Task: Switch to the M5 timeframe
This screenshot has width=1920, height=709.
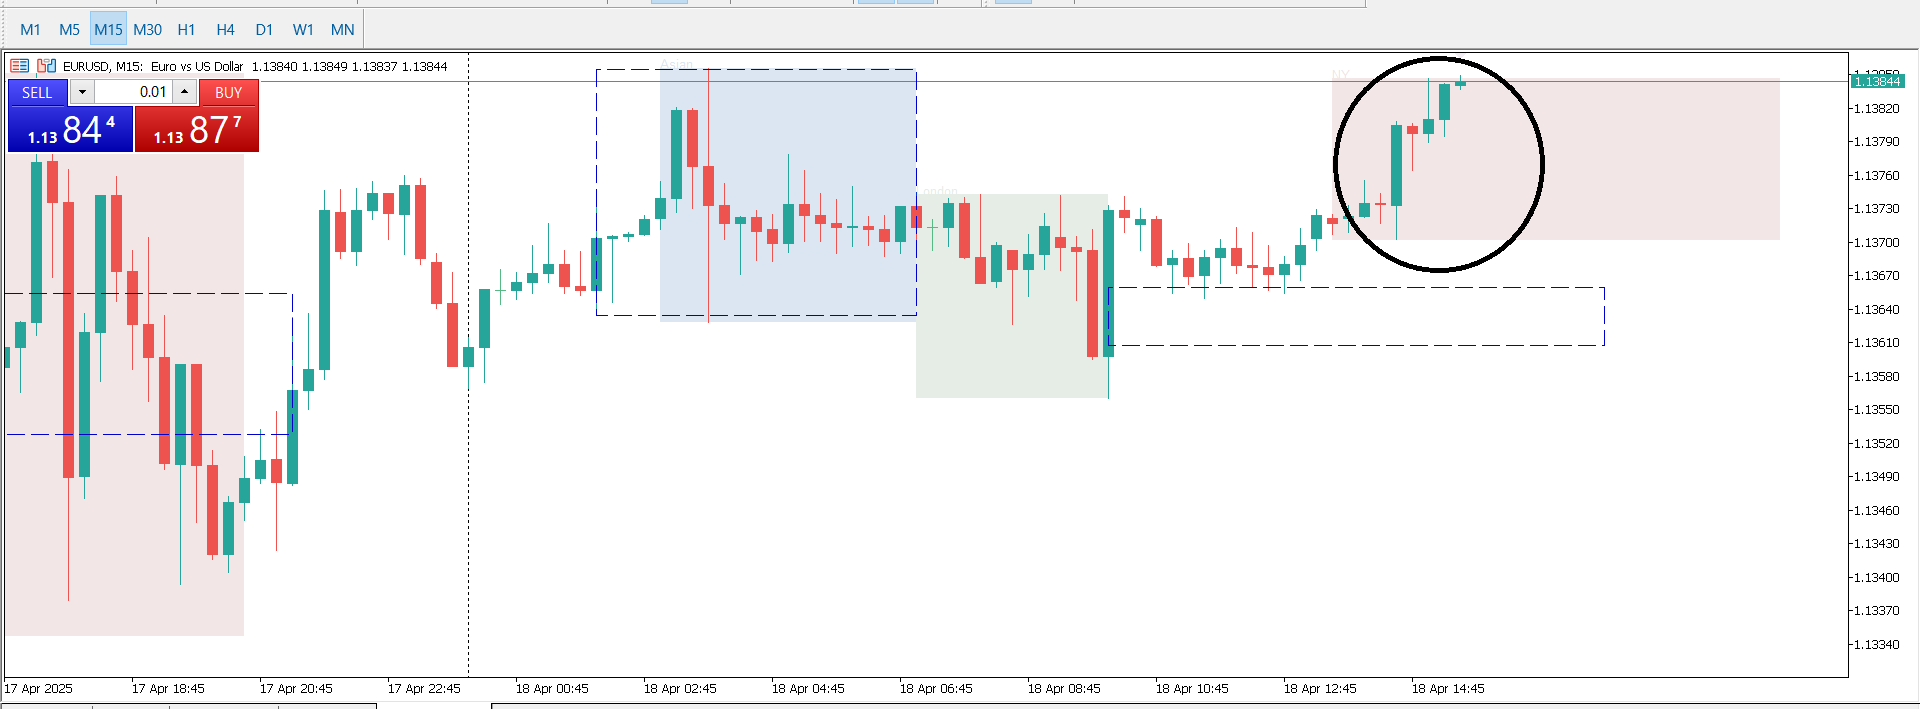Action: pos(69,30)
